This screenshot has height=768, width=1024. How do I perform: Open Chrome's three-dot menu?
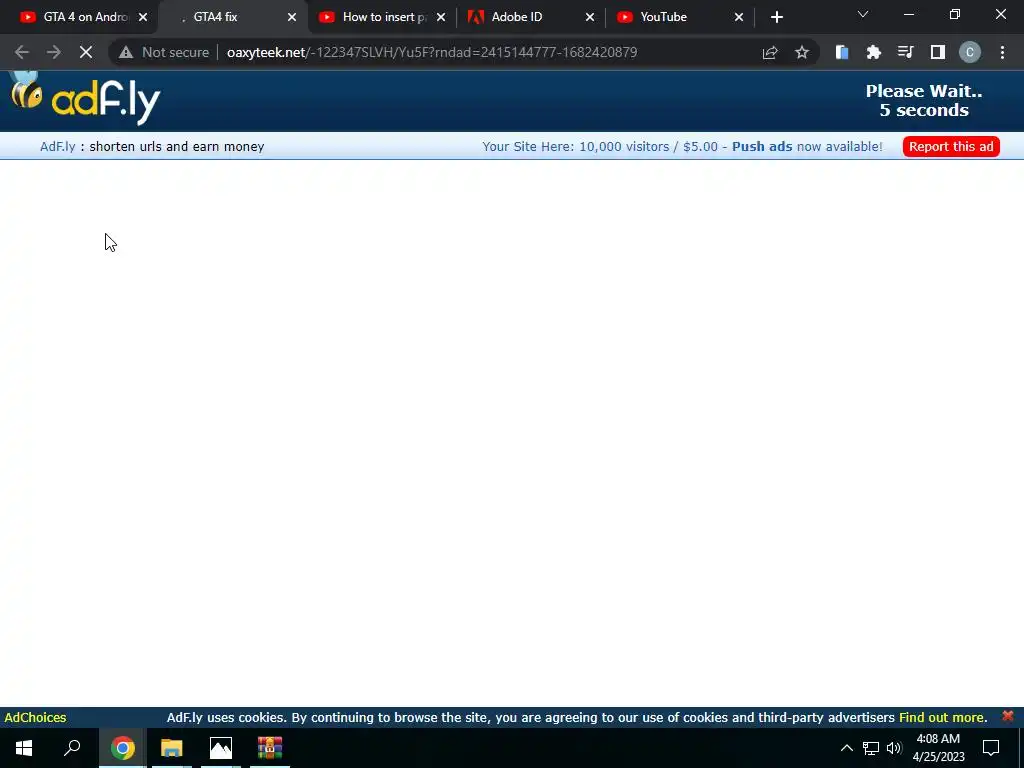click(x=1002, y=52)
